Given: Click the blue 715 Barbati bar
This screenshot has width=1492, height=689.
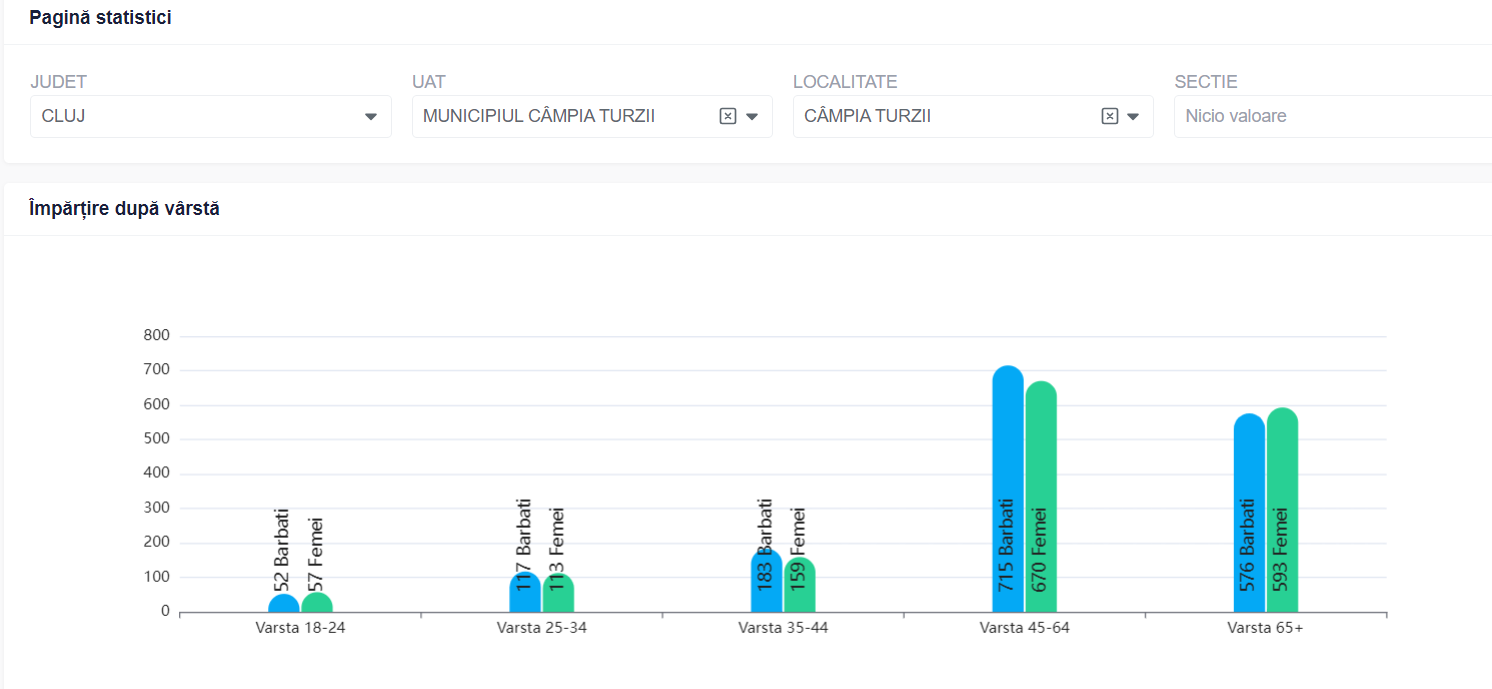Looking at the screenshot, I should 1008,490.
